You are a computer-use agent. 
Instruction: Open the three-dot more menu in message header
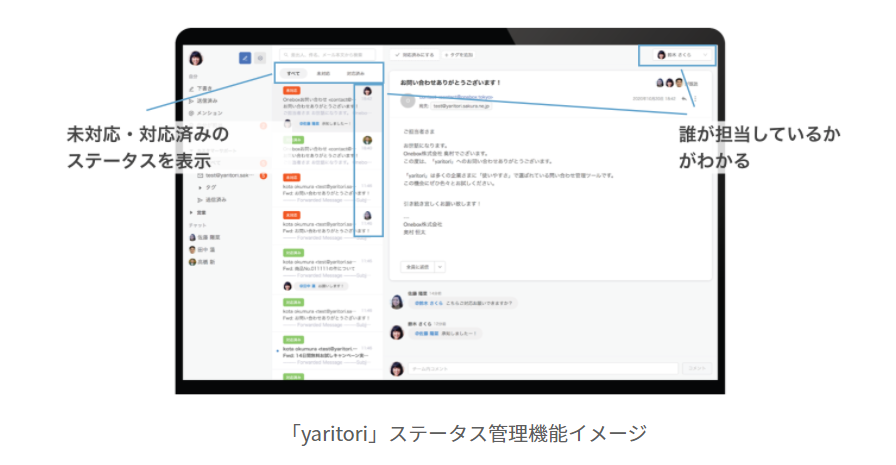695,99
